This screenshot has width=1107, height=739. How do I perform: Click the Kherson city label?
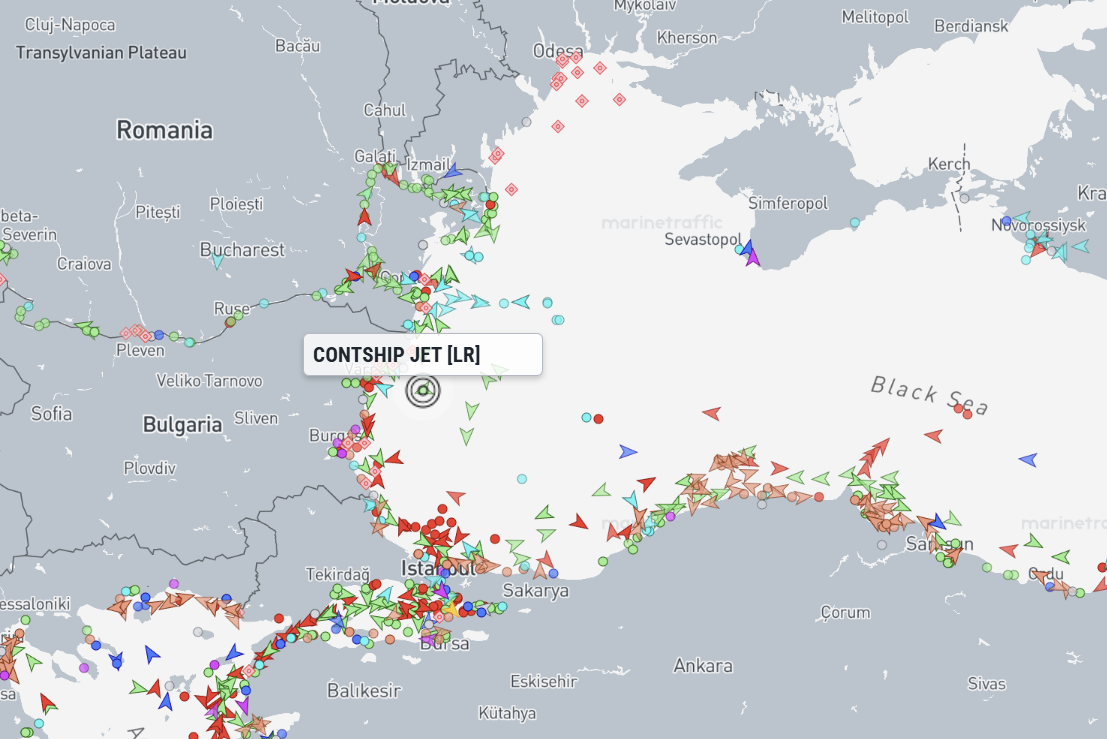point(687,38)
